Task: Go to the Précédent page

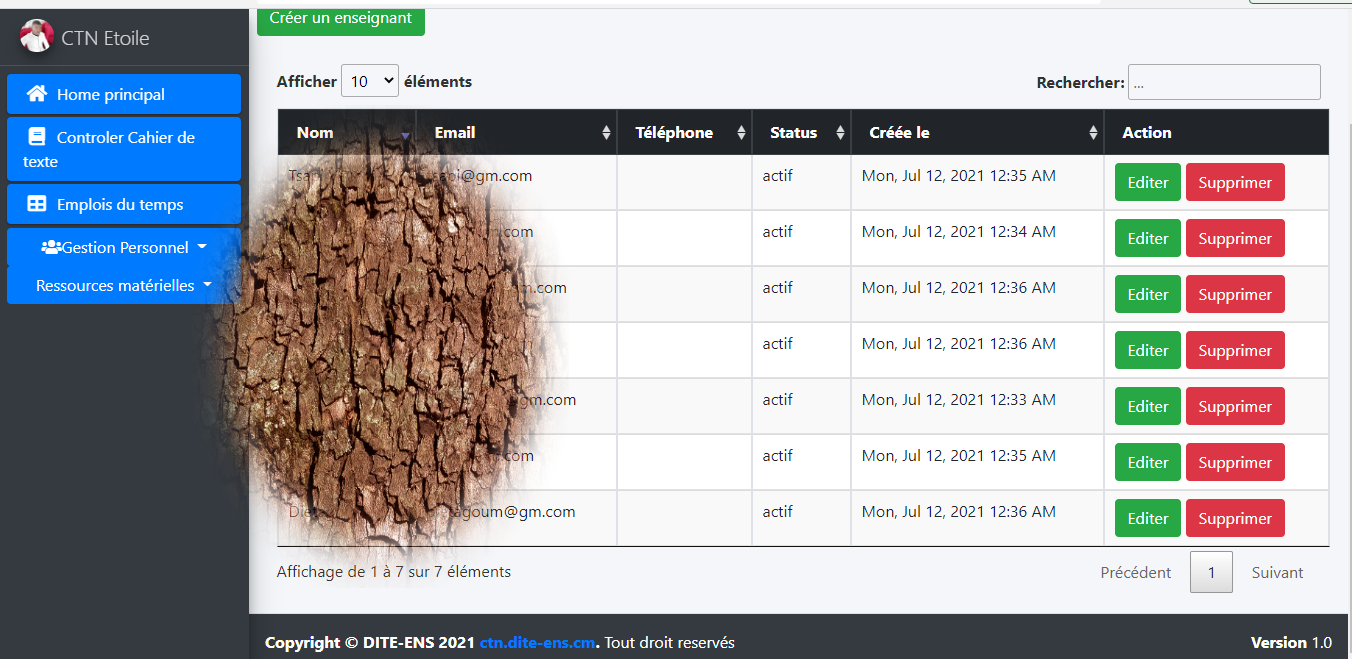Action: point(1136,572)
